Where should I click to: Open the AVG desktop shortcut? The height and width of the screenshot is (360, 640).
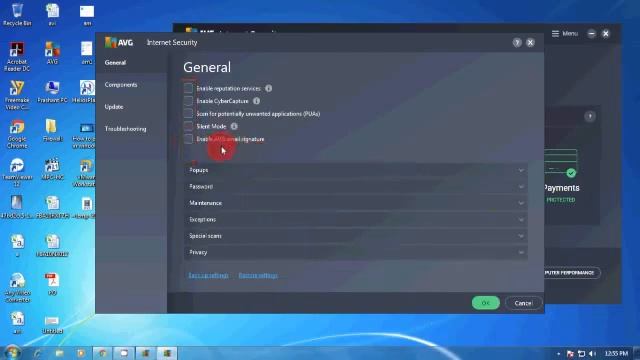52,53
